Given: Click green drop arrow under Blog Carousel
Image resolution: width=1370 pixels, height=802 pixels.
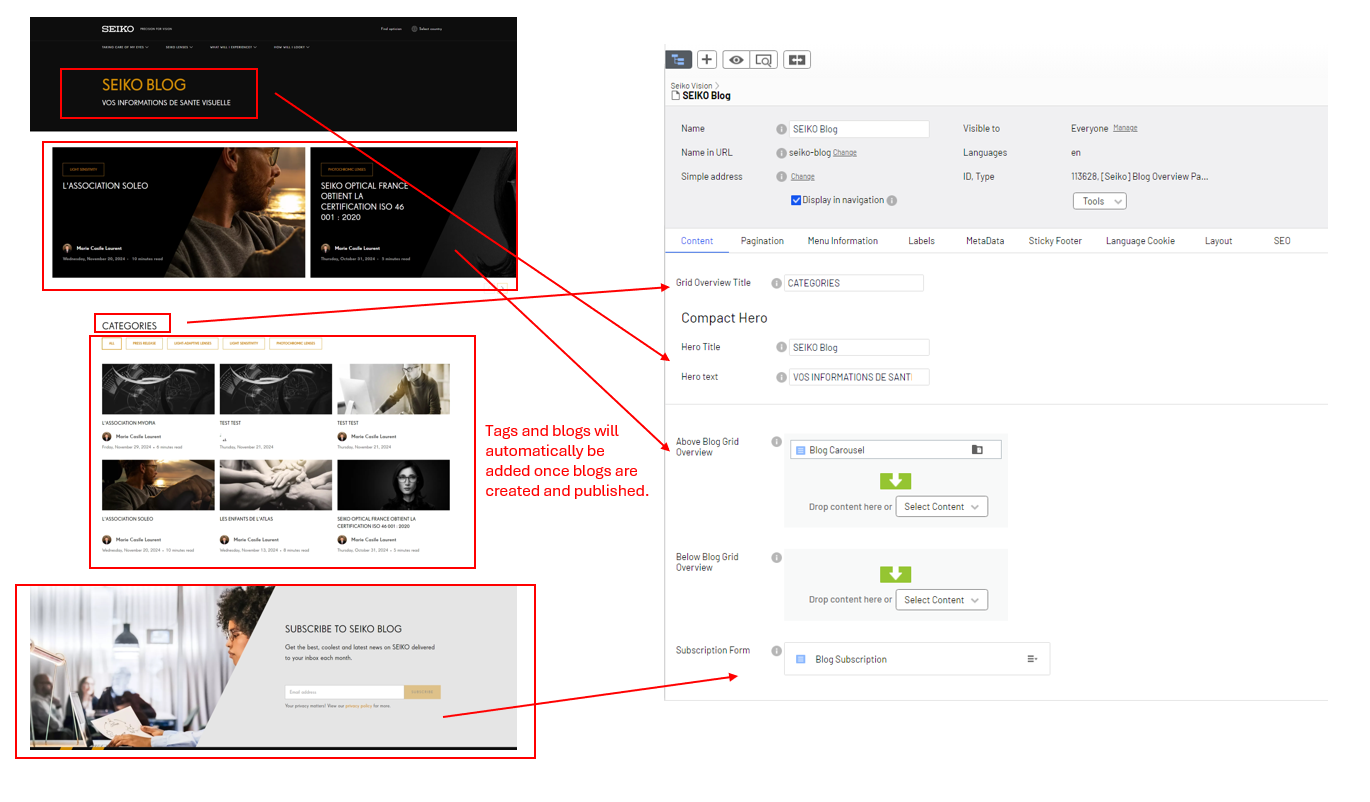Looking at the screenshot, I should pos(895,482).
